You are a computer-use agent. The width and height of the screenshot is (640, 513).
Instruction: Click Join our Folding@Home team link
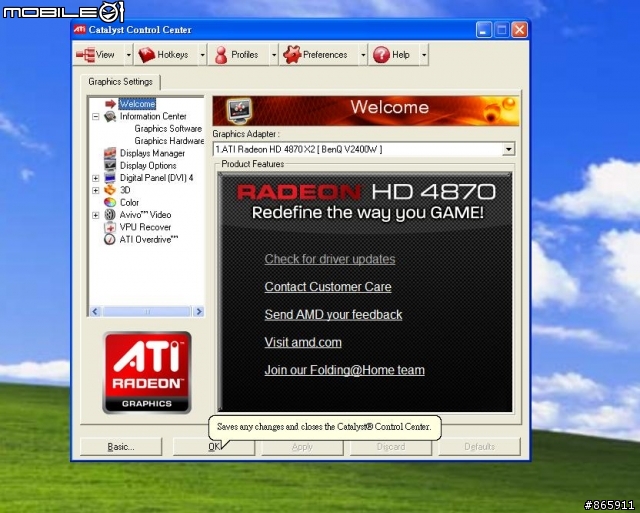pos(344,370)
